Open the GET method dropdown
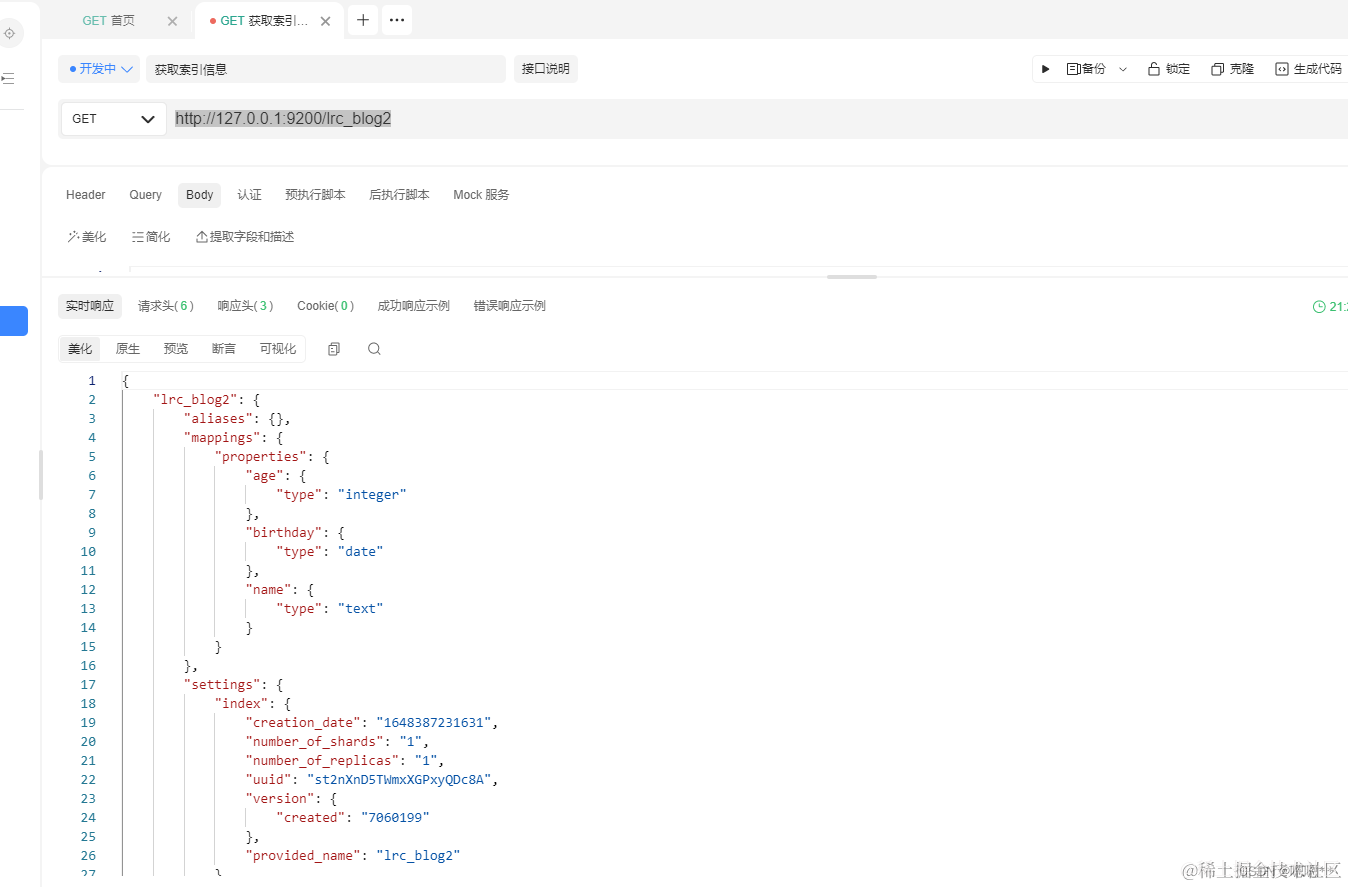Viewport: 1348px width, 887px height. (x=114, y=119)
